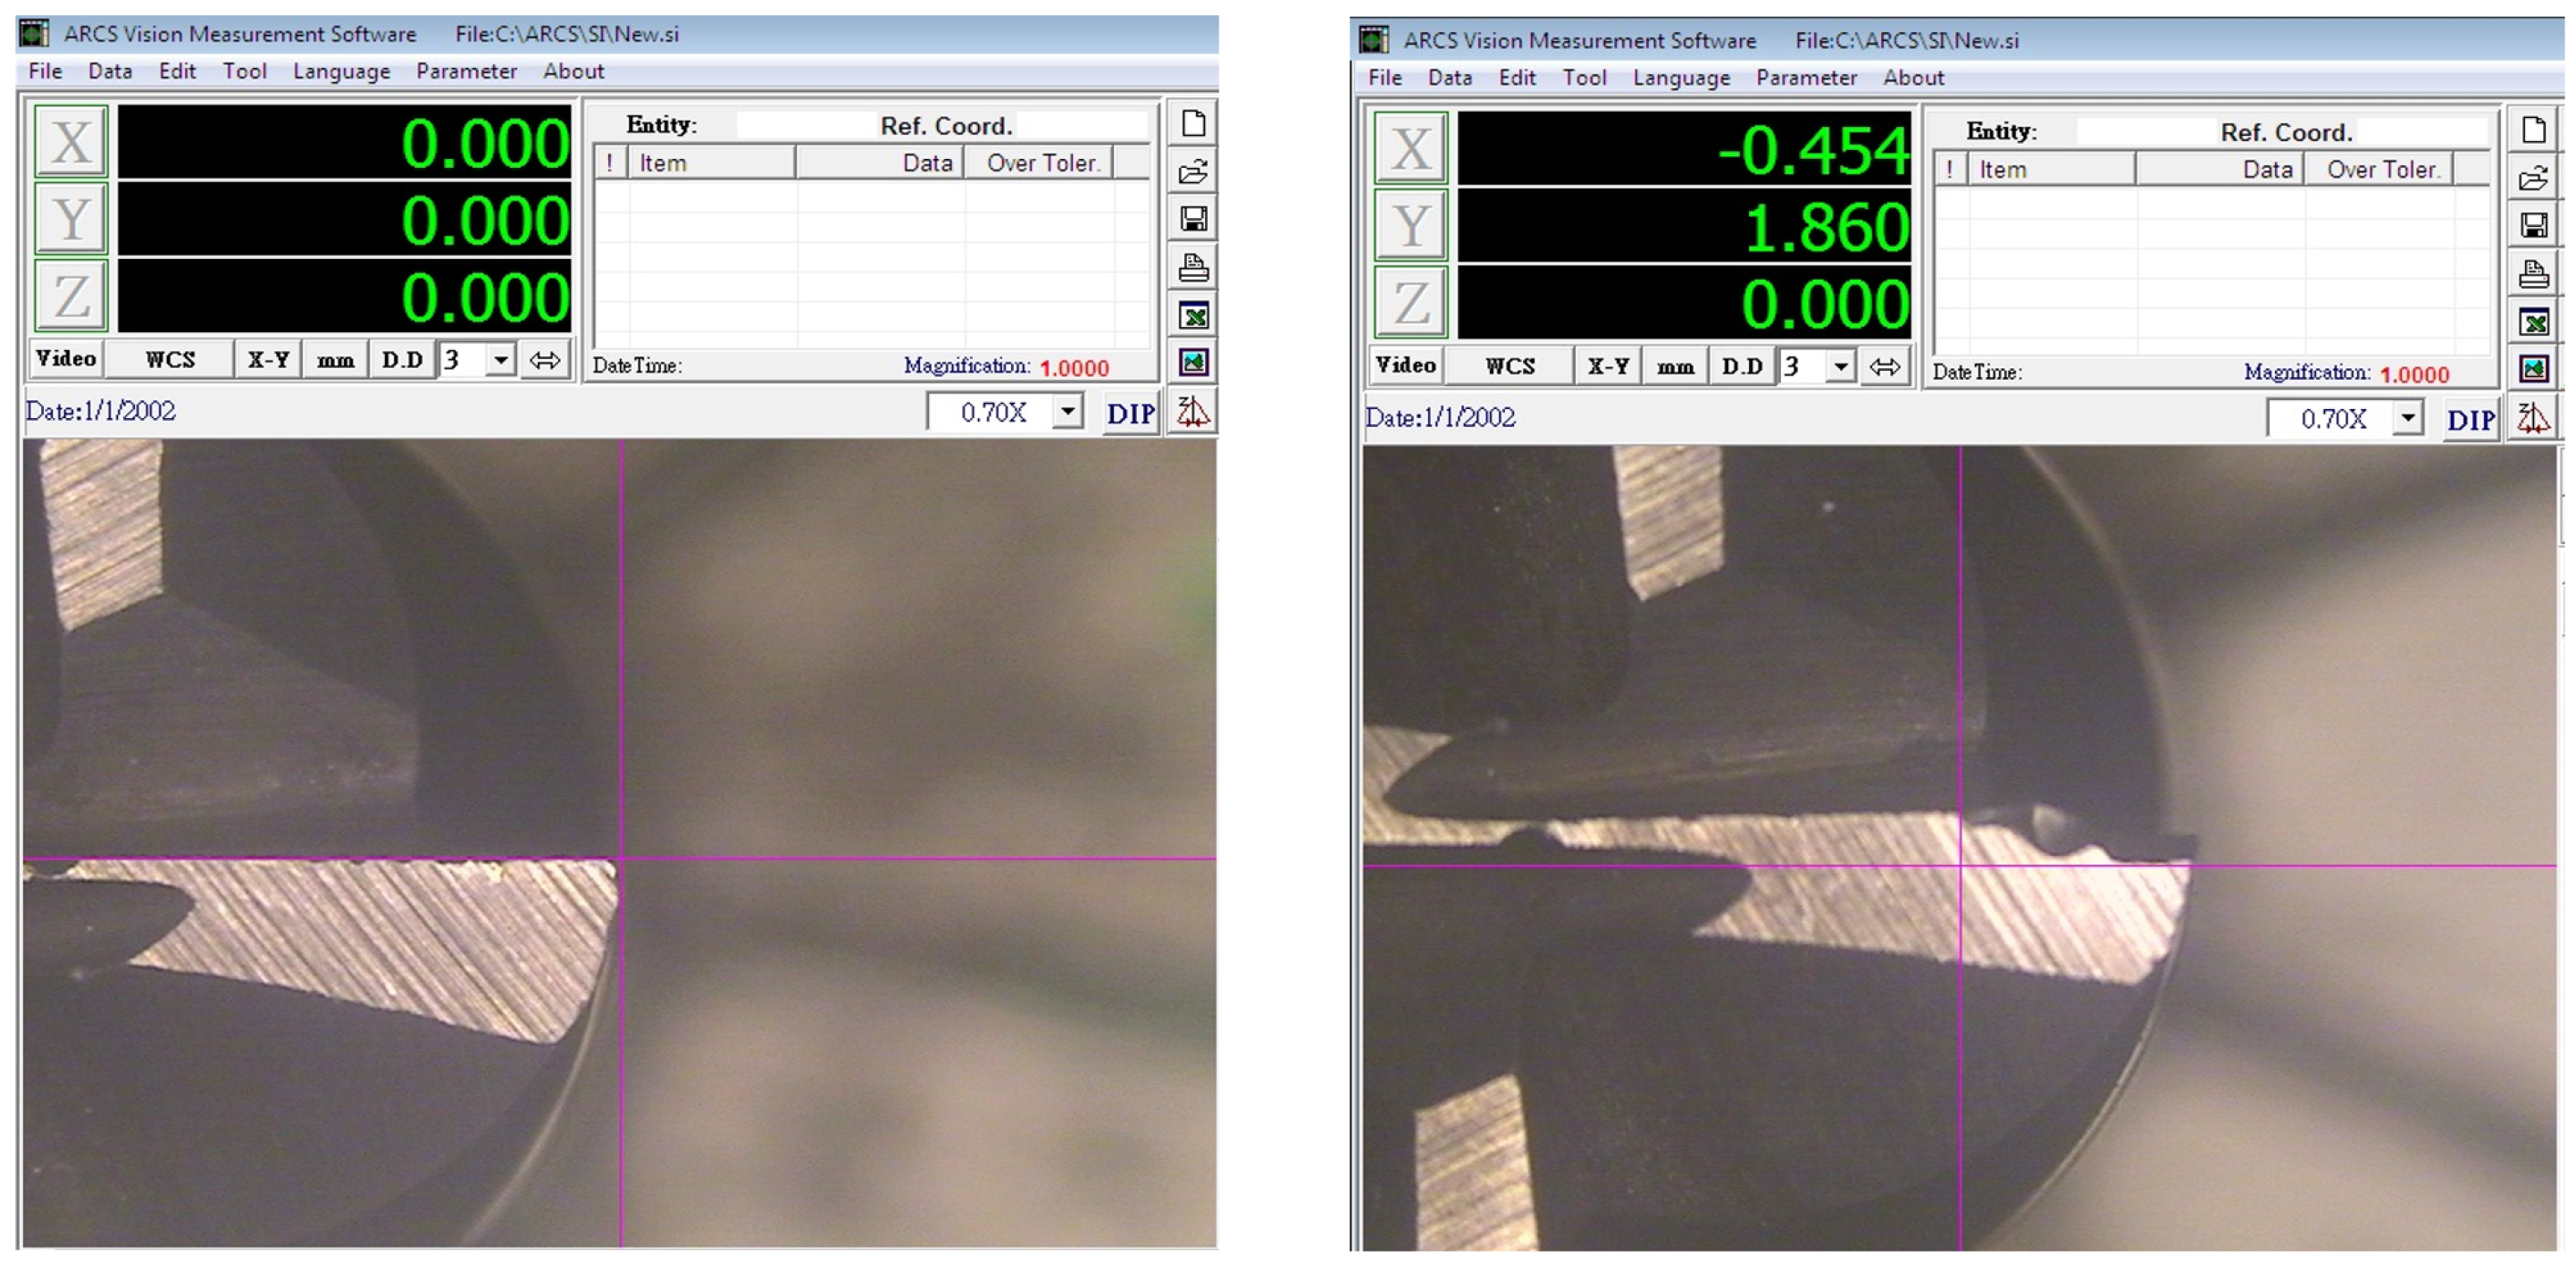Open the Tool menu in right window
This screenshot has height=1264, width=2576.
(x=1584, y=77)
